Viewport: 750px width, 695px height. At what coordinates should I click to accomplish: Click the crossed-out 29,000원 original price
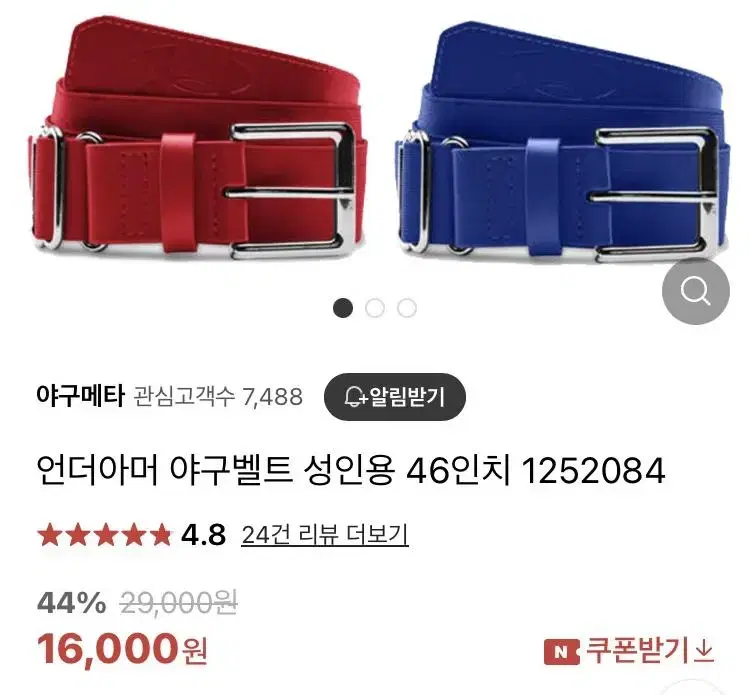(178, 603)
